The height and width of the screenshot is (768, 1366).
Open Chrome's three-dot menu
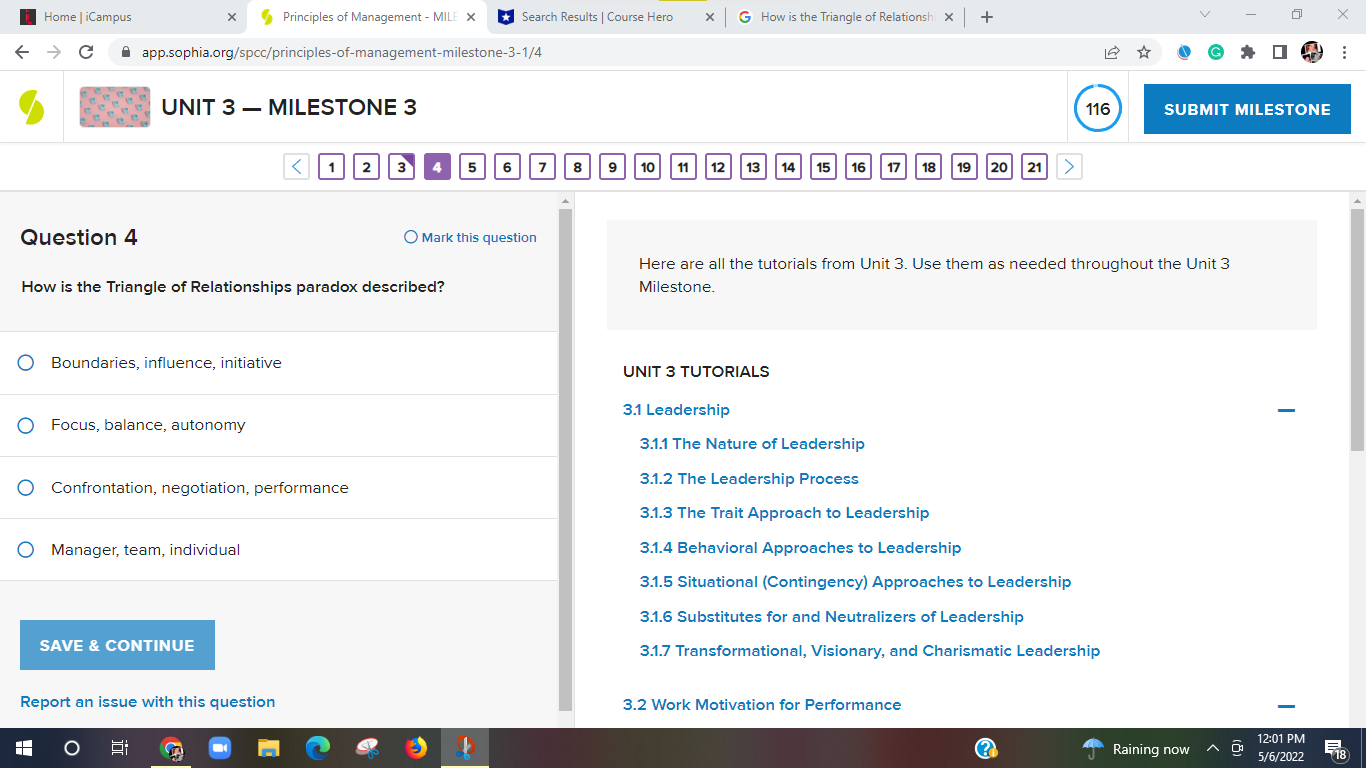pos(1345,52)
